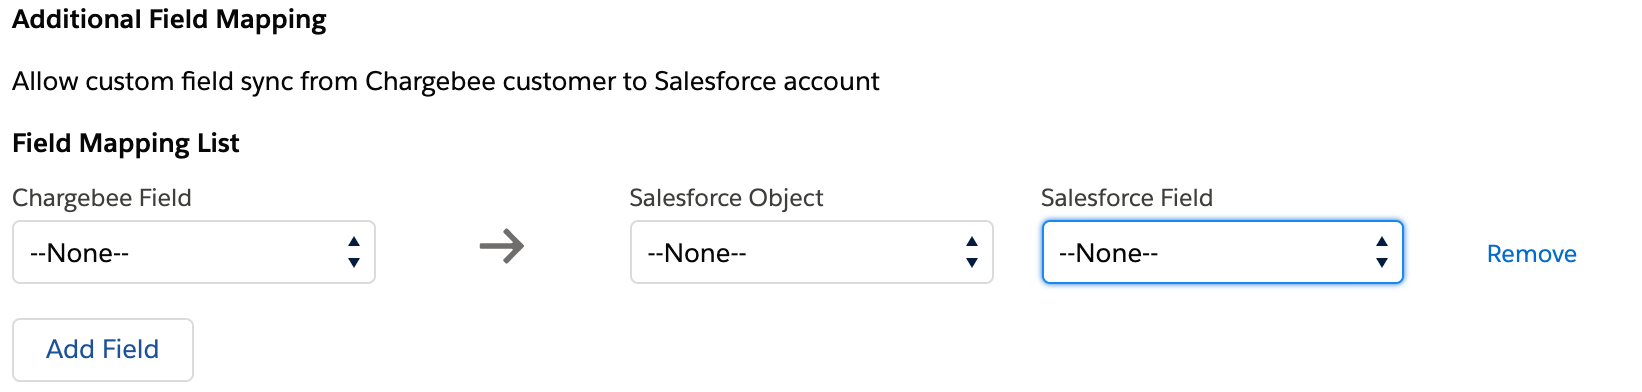Click the custom field sync description text
This screenshot has width=1642, height=392.
pyautogui.click(x=446, y=81)
